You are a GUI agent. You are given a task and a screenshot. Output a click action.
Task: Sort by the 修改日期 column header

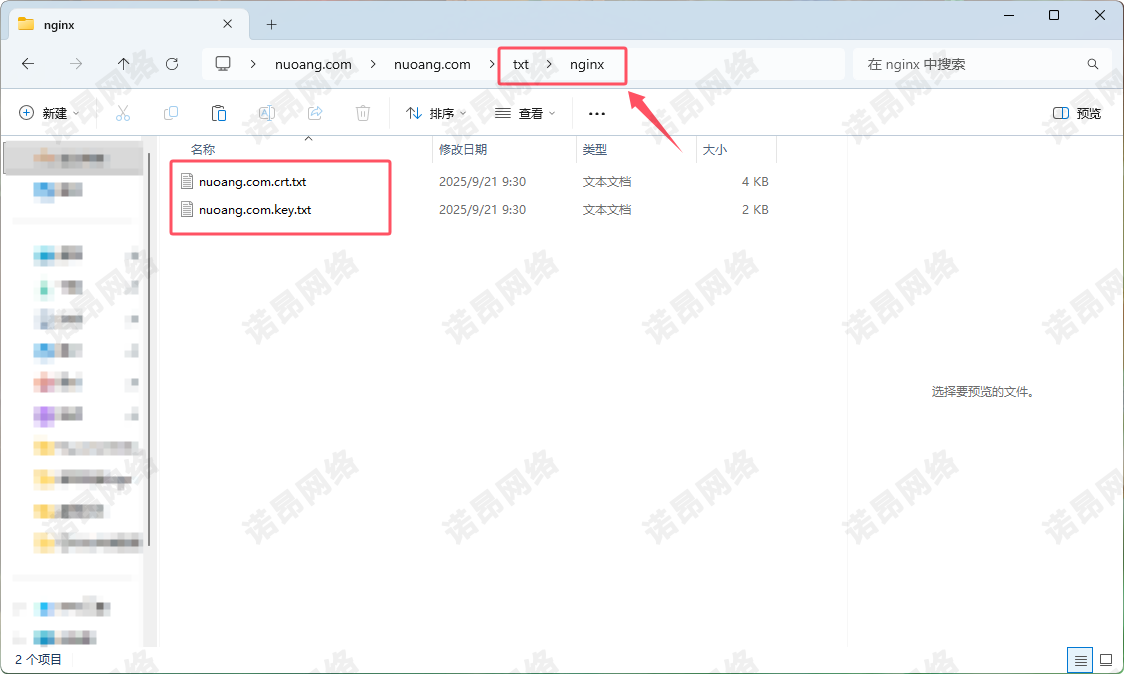[x=463, y=149]
